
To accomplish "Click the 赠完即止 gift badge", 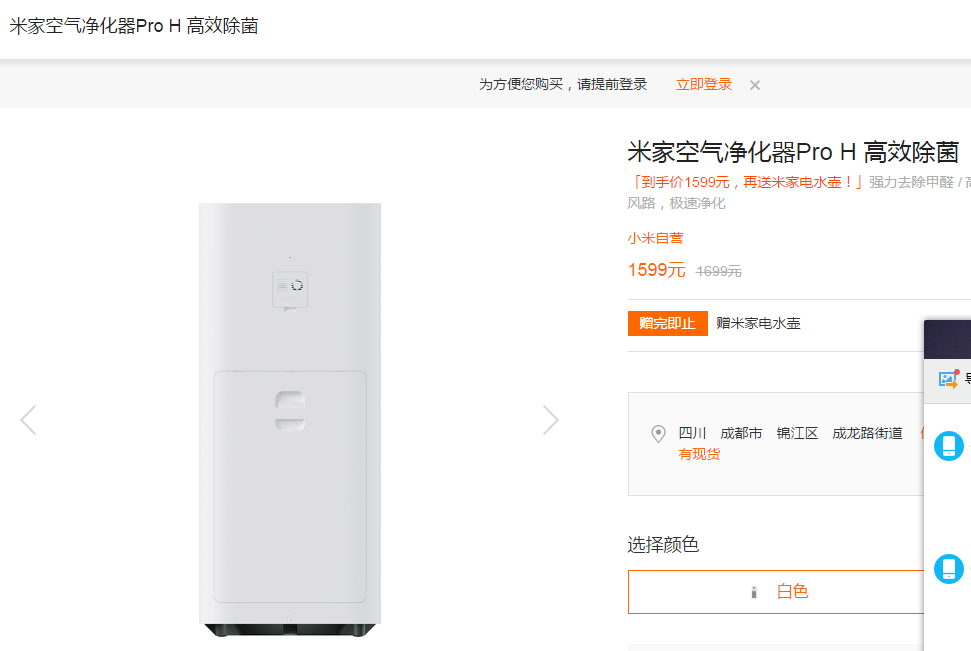I will coord(667,323).
